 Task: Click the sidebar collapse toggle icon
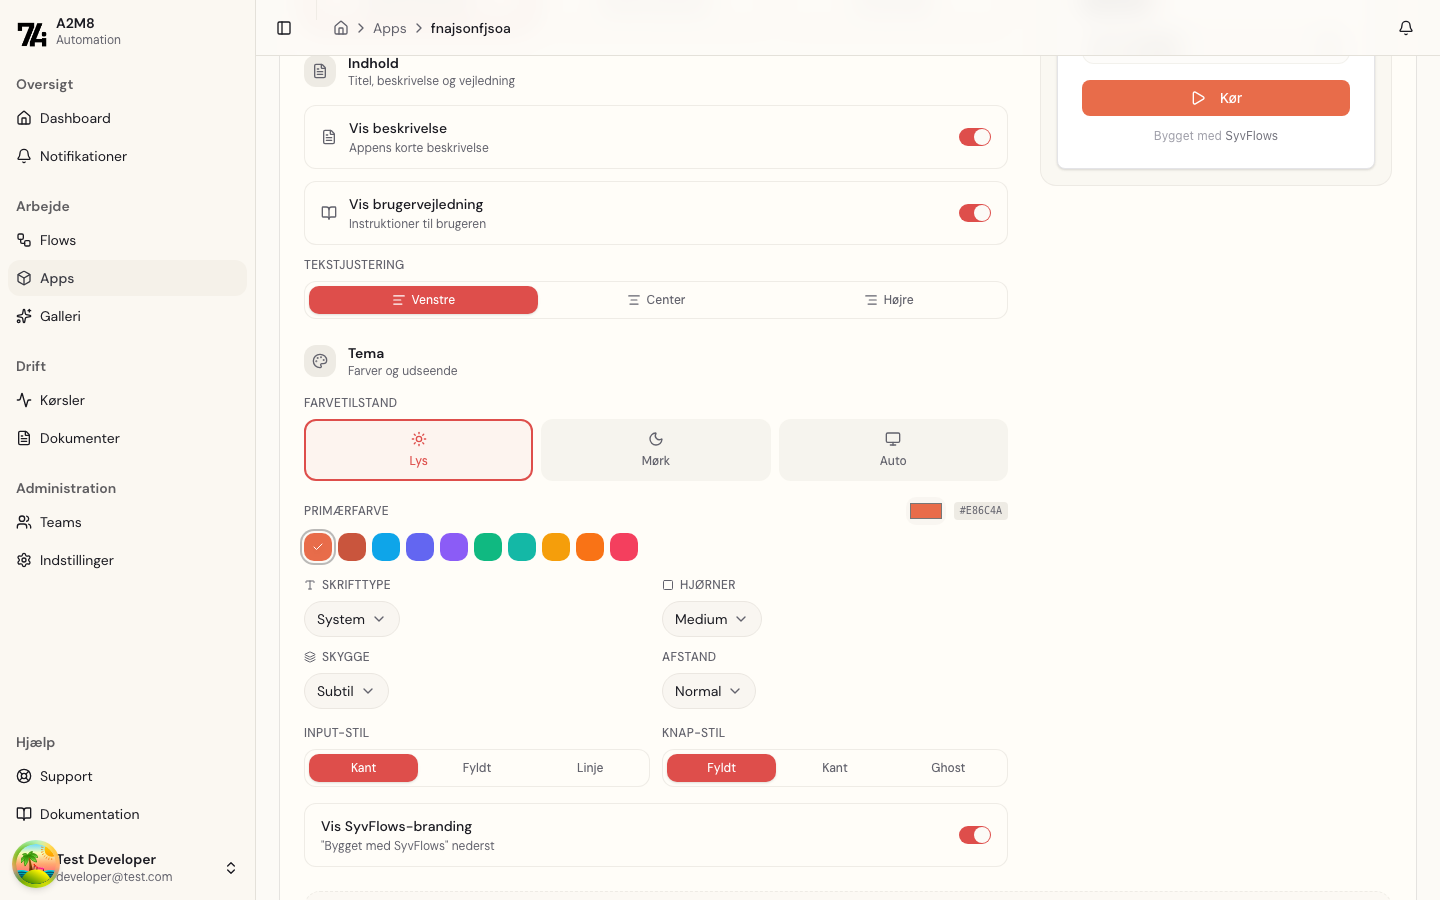[284, 28]
